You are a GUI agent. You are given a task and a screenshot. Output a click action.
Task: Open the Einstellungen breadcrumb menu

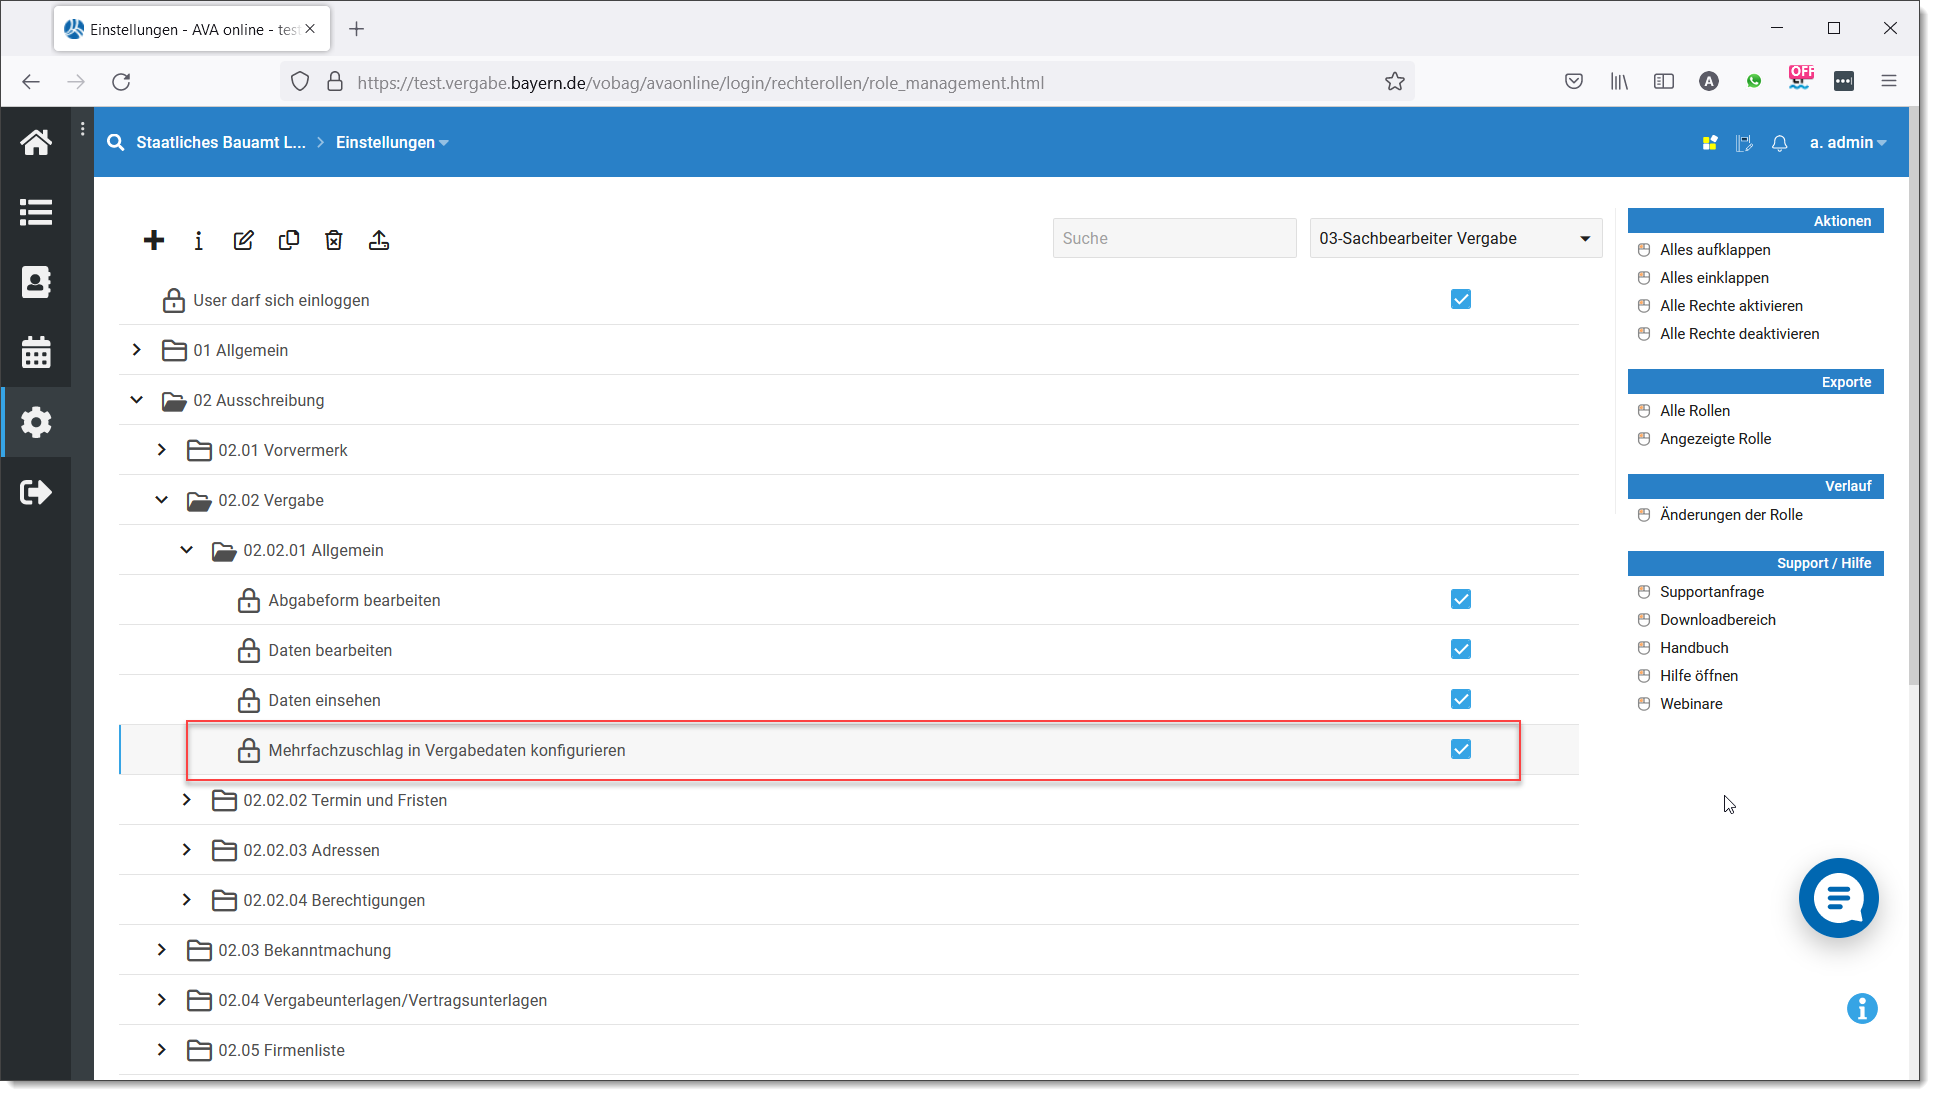392,143
